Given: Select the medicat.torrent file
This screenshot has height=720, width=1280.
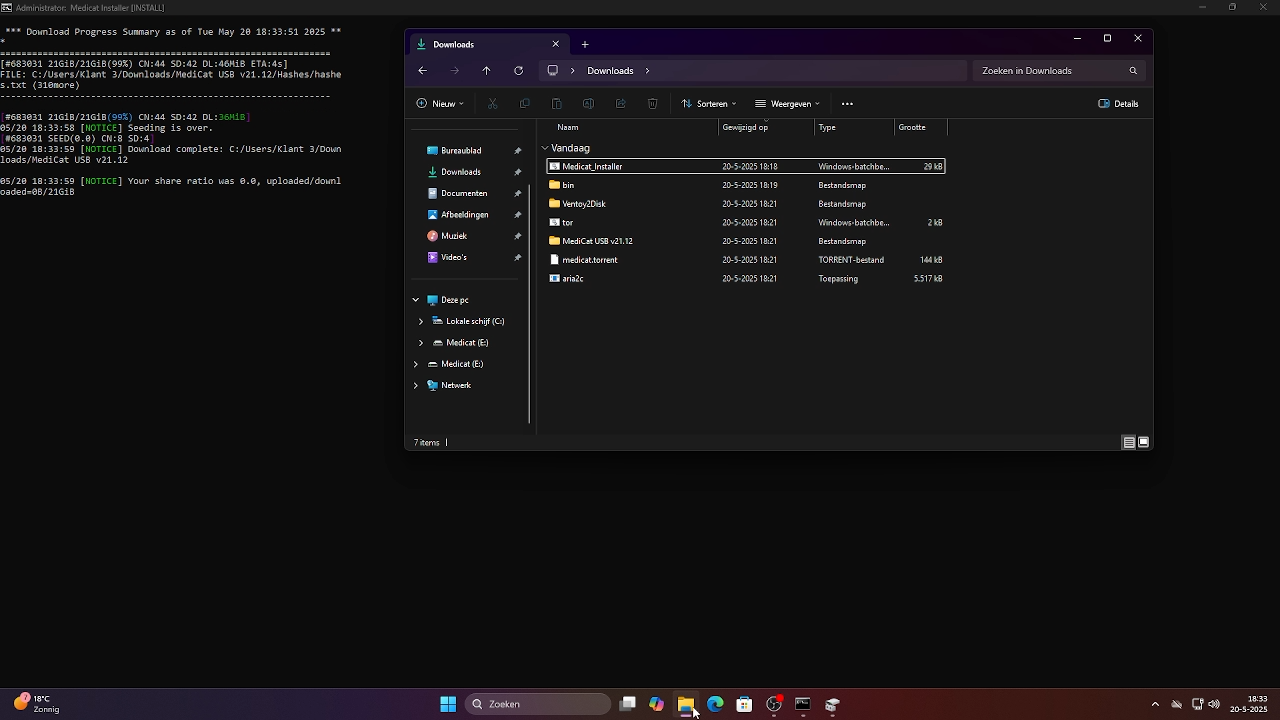Looking at the screenshot, I should click(746, 260).
